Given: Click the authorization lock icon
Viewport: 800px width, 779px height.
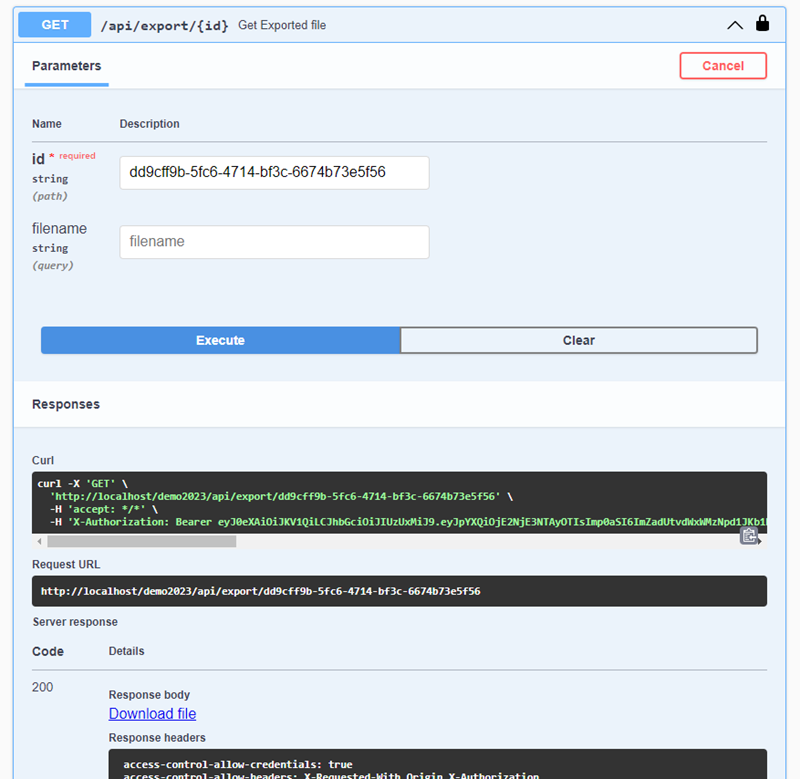Looking at the screenshot, I should point(763,24).
